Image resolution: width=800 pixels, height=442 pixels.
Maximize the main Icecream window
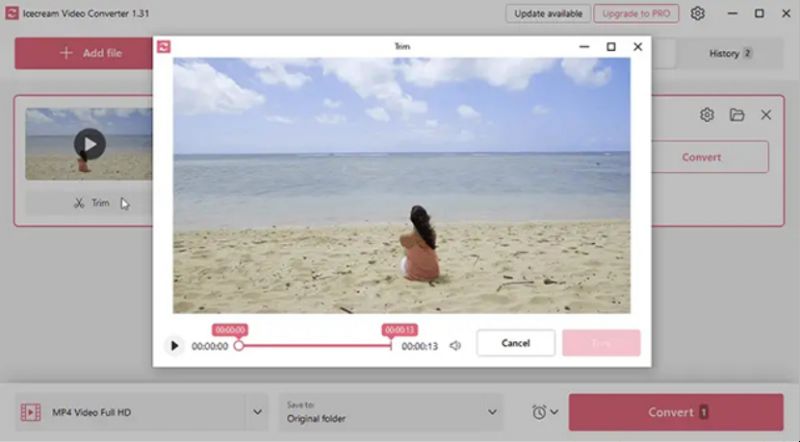click(x=759, y=14)
